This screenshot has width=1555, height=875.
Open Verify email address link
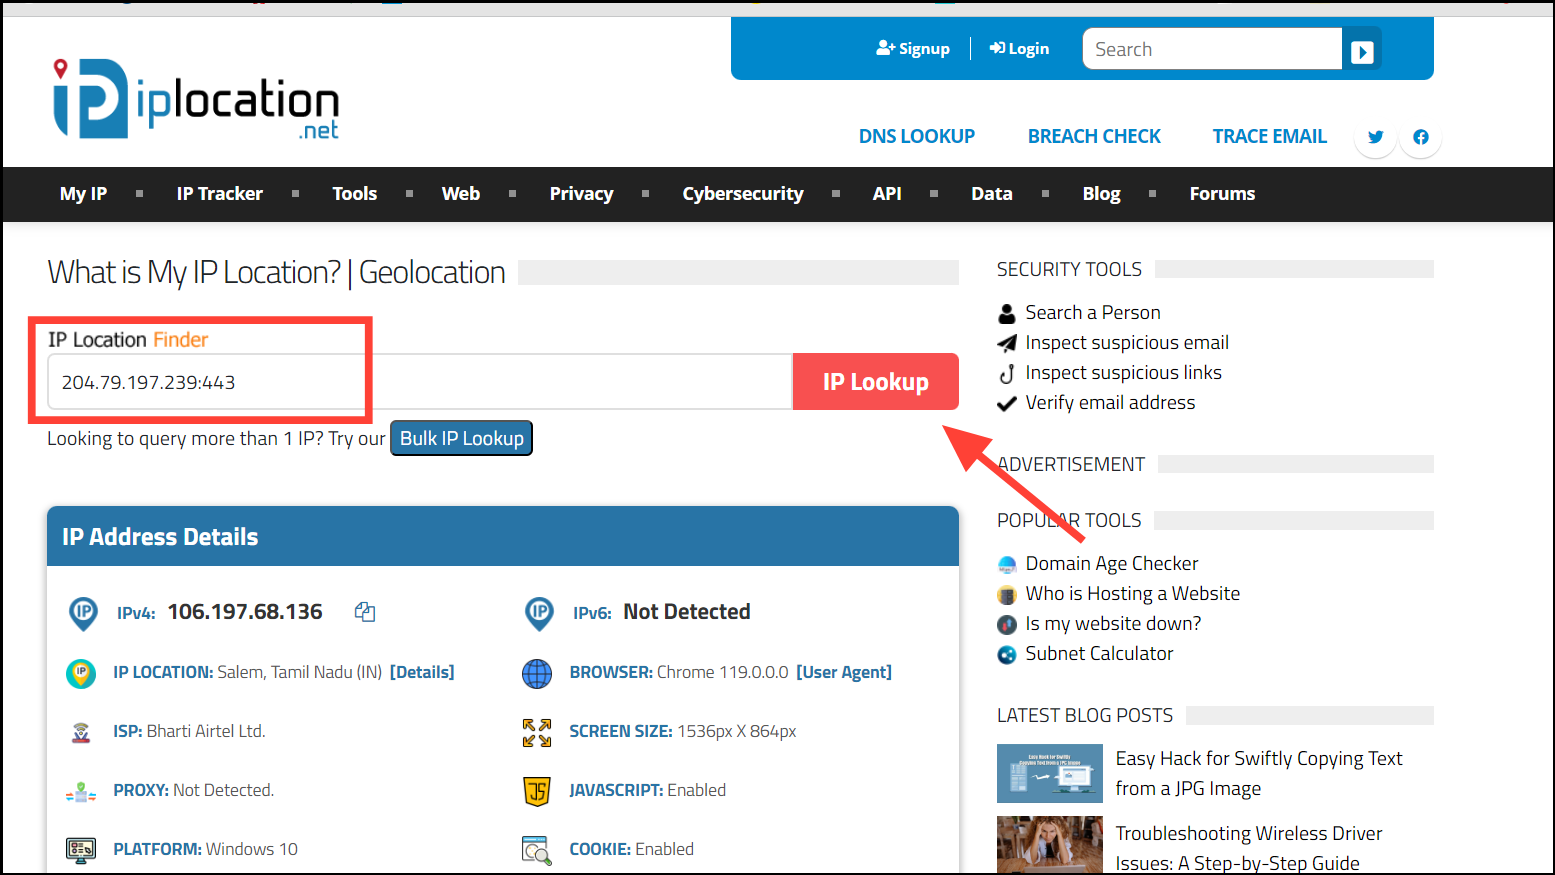1110,403
